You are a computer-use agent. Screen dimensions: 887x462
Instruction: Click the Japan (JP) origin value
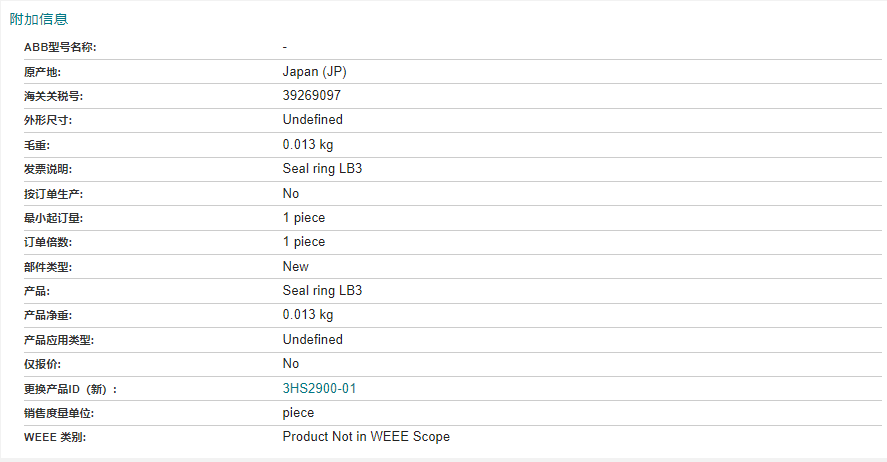tap(314, 72)
